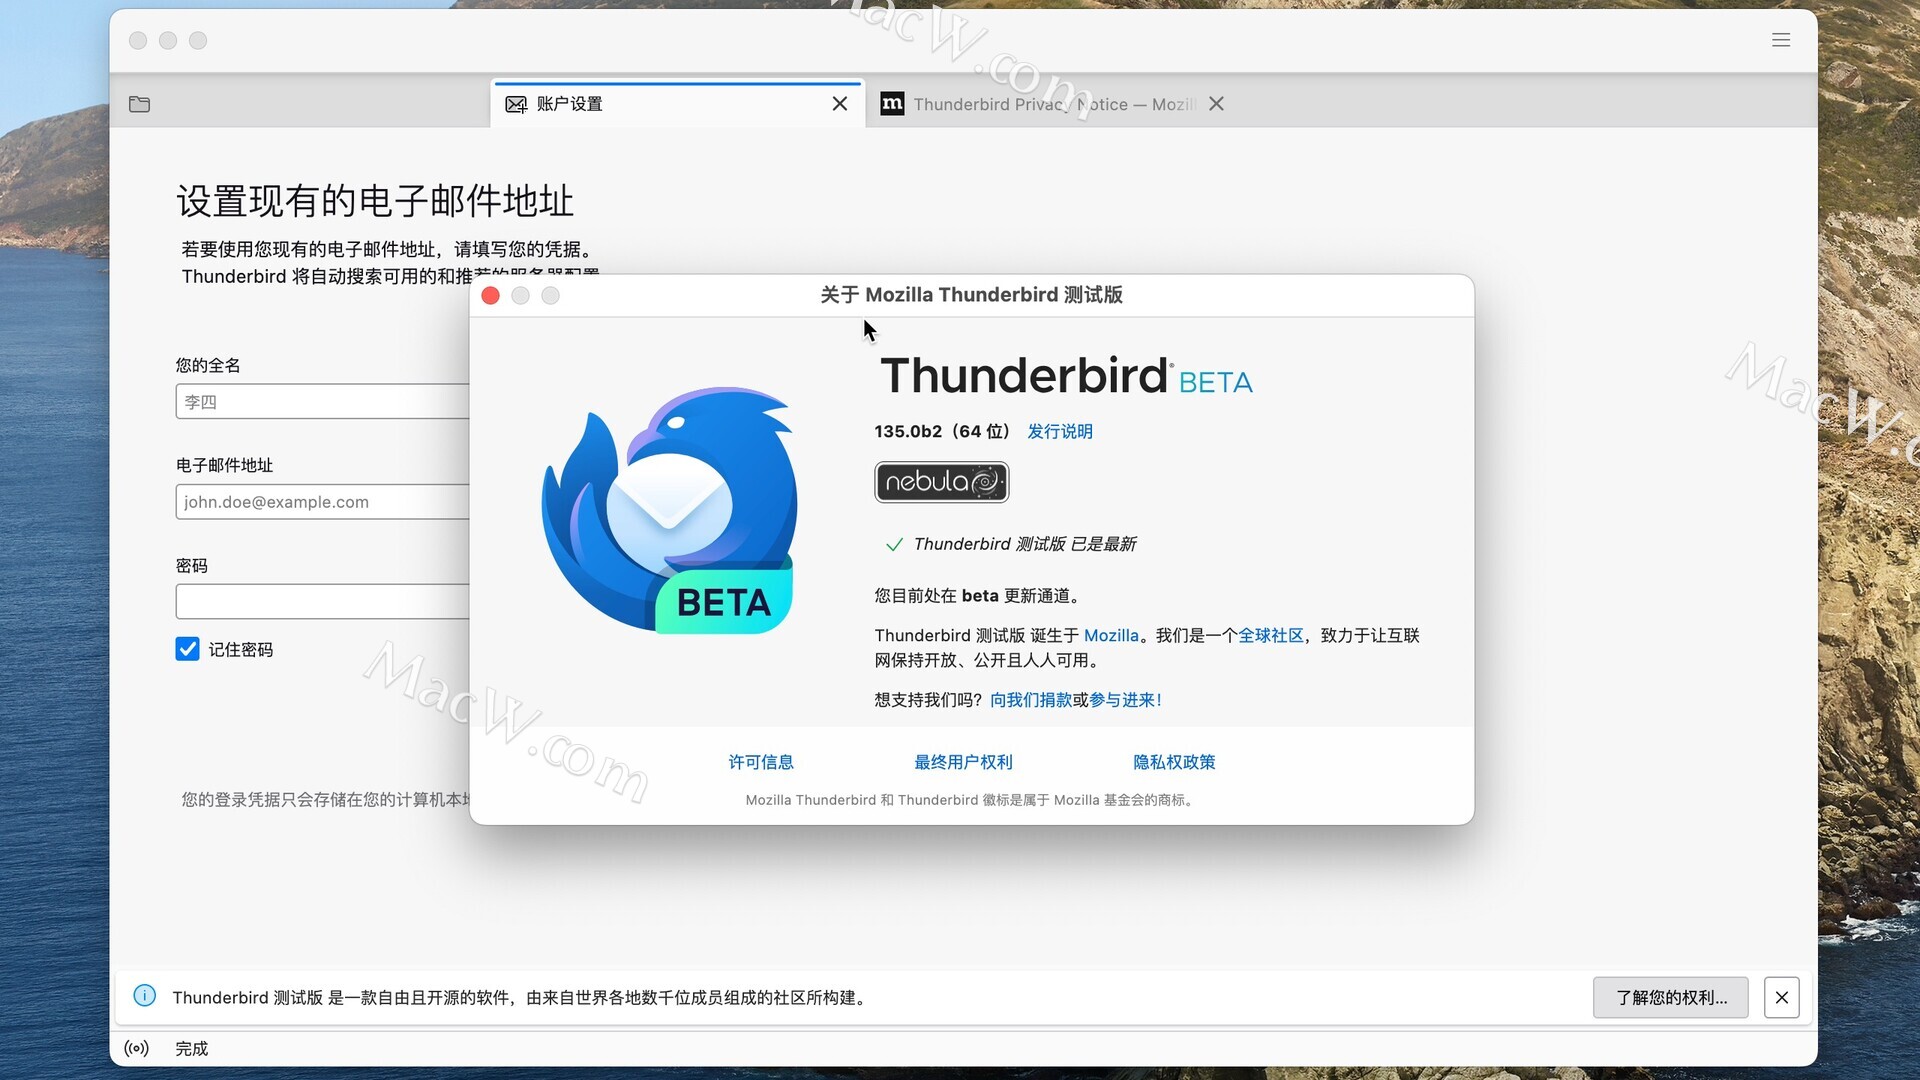Open the hamburger application menu icon
Screen dimensions: 1920x1080
pyautogui.click(x=1781, y=40)
